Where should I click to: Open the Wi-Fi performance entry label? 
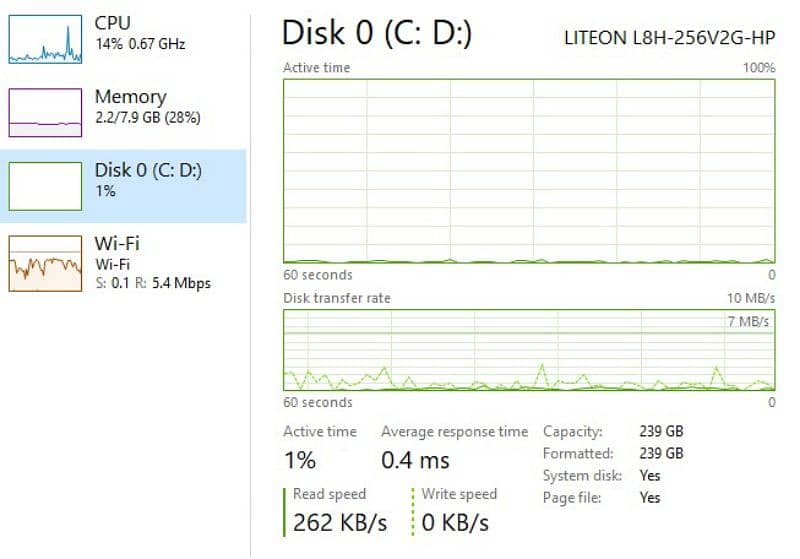point(116,243)
